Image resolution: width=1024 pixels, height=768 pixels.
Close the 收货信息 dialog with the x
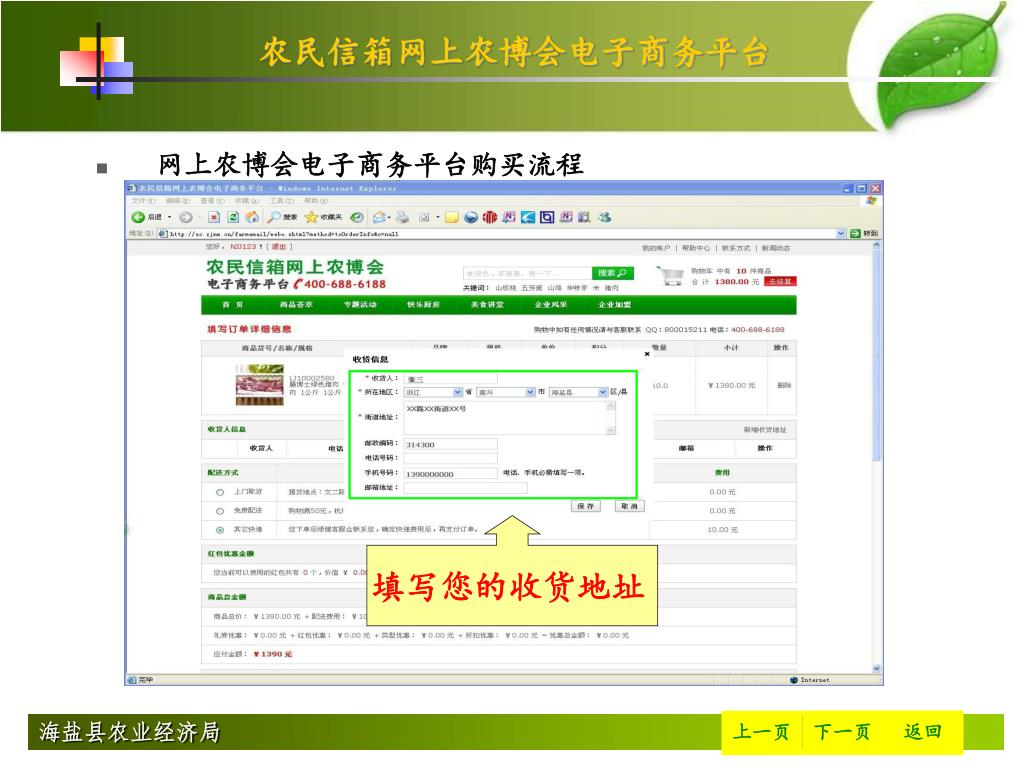tap(647, 354)
